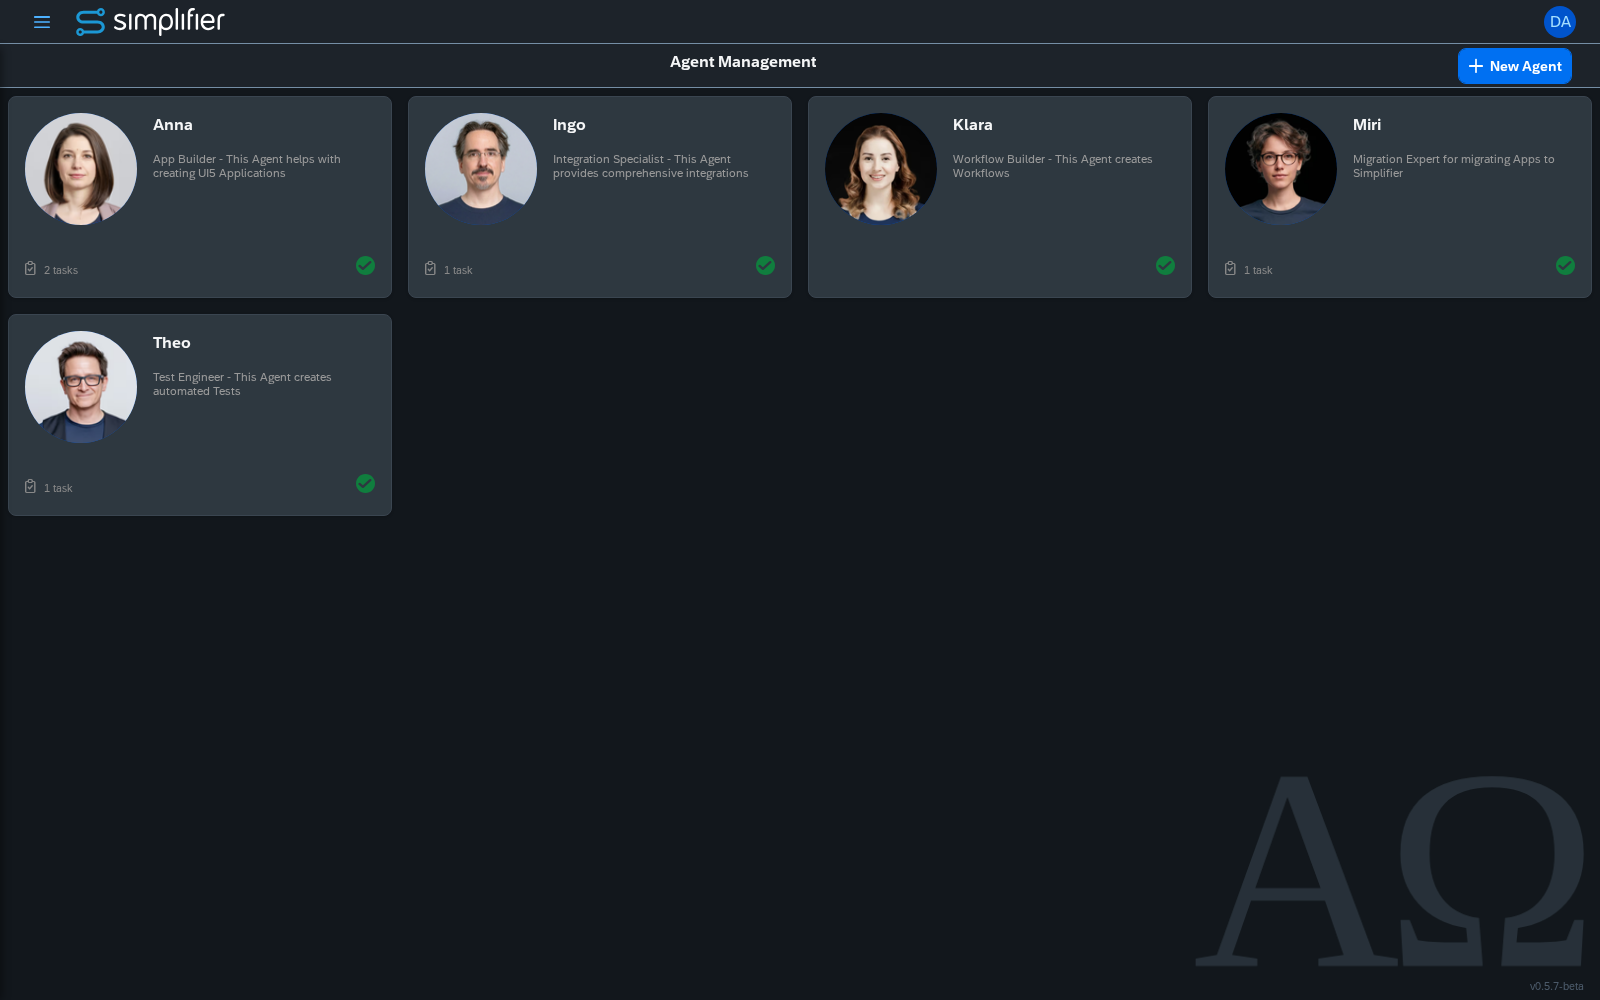Select the Theo agent name
The height and width of the screenshot is (1000, 1600).
click(172, 343)
